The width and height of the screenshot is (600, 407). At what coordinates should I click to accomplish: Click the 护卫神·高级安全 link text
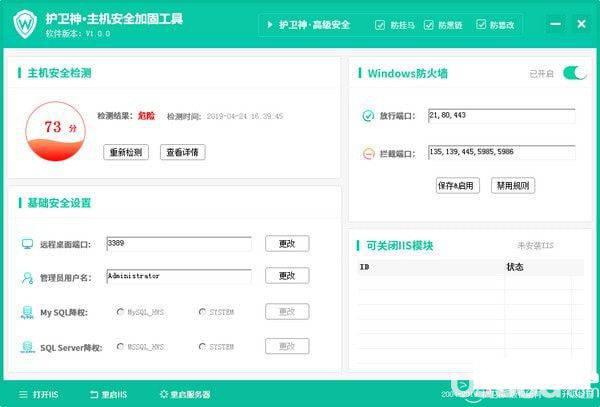(x=314, y=25)
